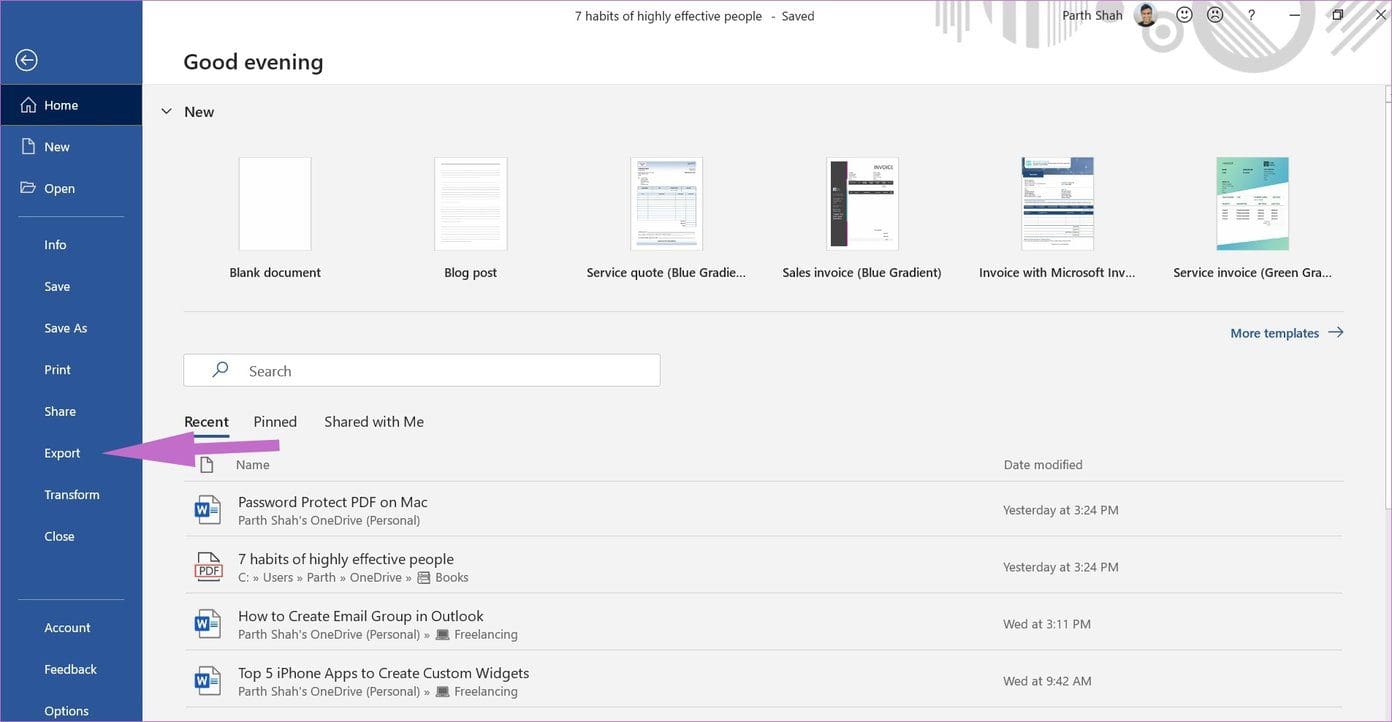Send a frown feedback via sad face icon
This screenshot has height=722, width=1392.
coord(1215,15)
